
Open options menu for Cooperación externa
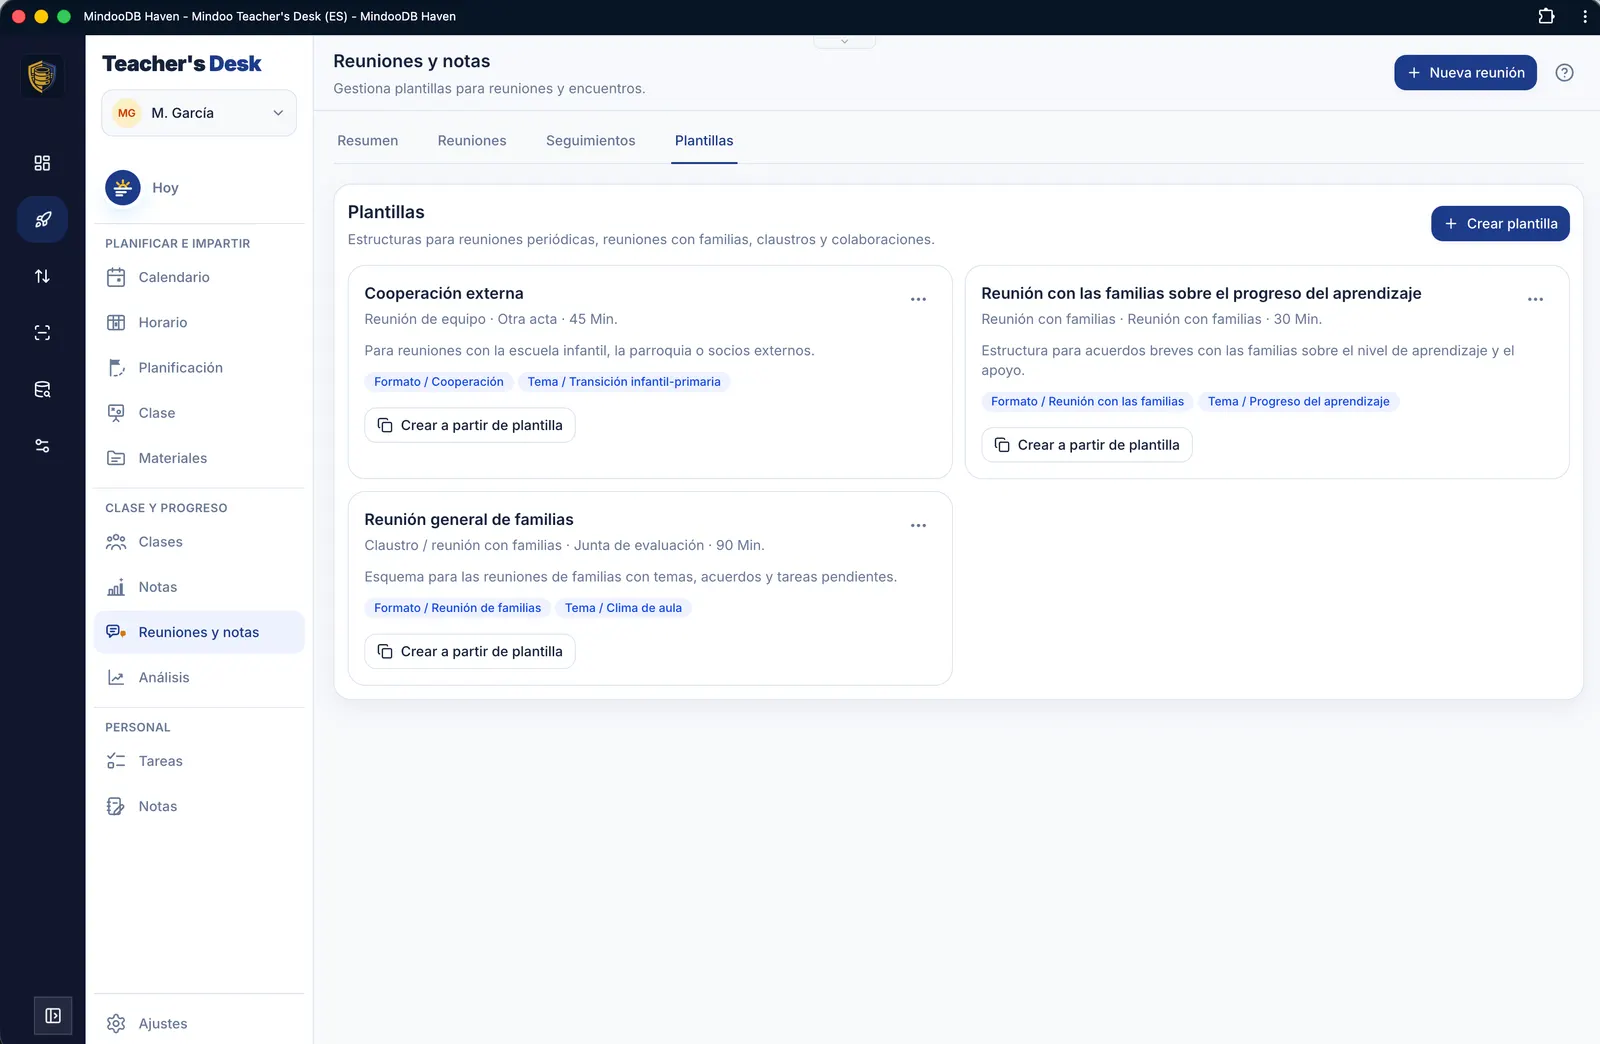[x=918, y=299]
